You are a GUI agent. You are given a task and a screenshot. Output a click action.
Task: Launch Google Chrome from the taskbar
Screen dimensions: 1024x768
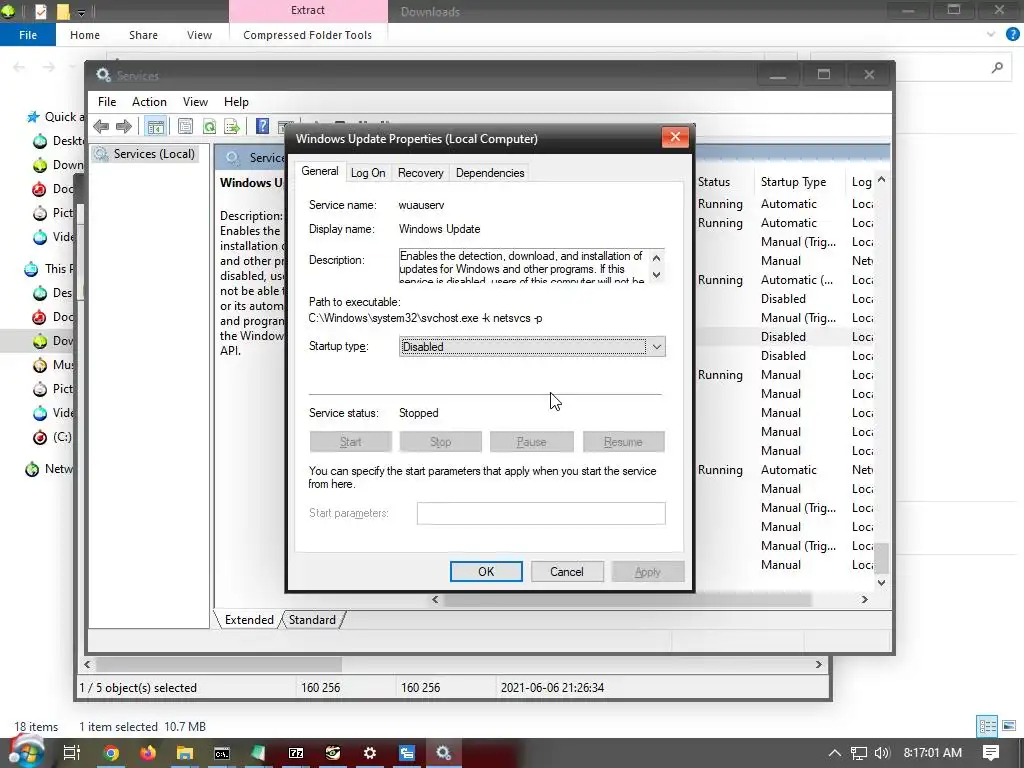(x=111, y=753)
